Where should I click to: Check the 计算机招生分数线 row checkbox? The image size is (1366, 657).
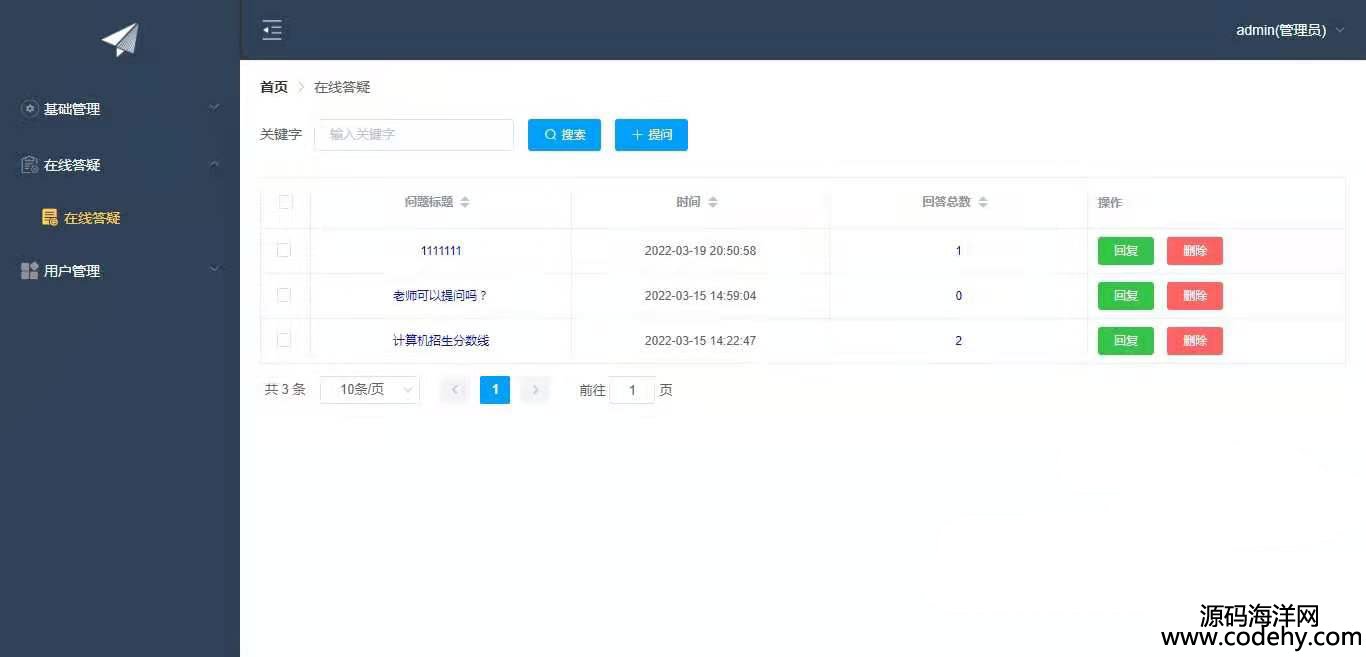(x=284, y=340)
